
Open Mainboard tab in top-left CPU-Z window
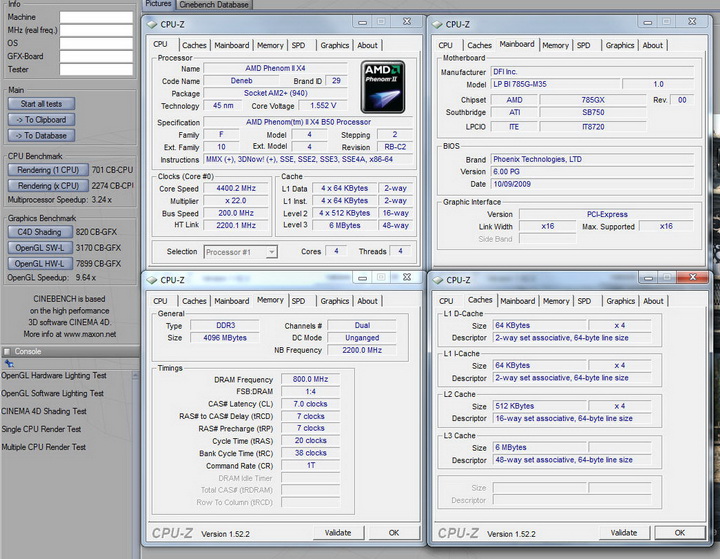(x=231, y=45)
